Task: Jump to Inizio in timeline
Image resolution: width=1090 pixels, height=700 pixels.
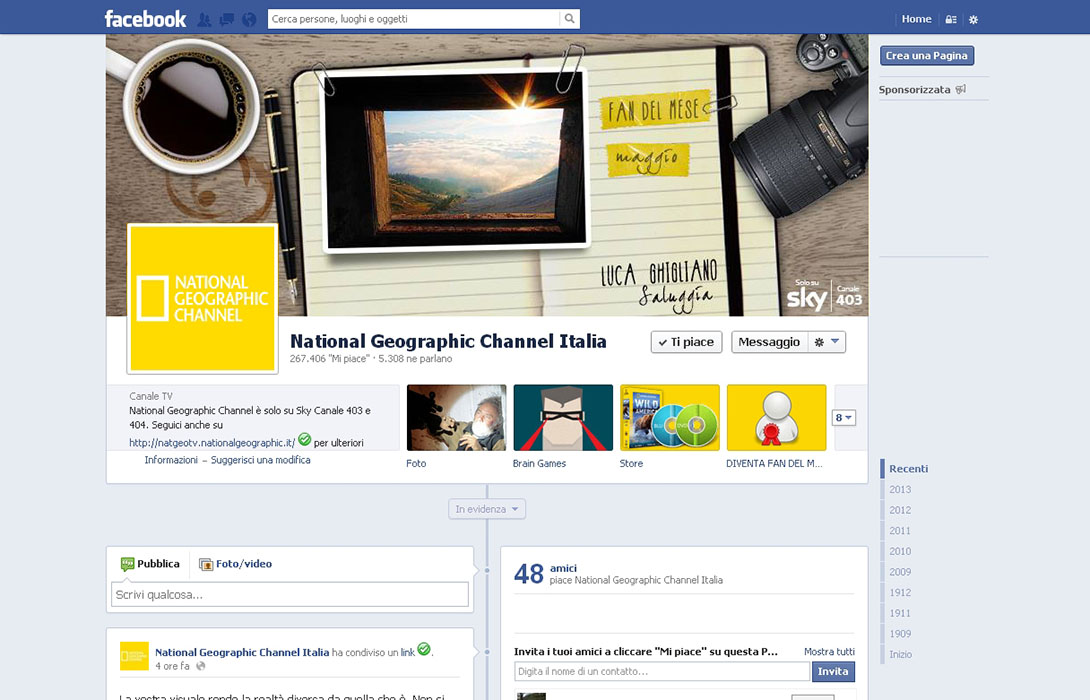Action: pyautogui.click(x=901, y=654)
